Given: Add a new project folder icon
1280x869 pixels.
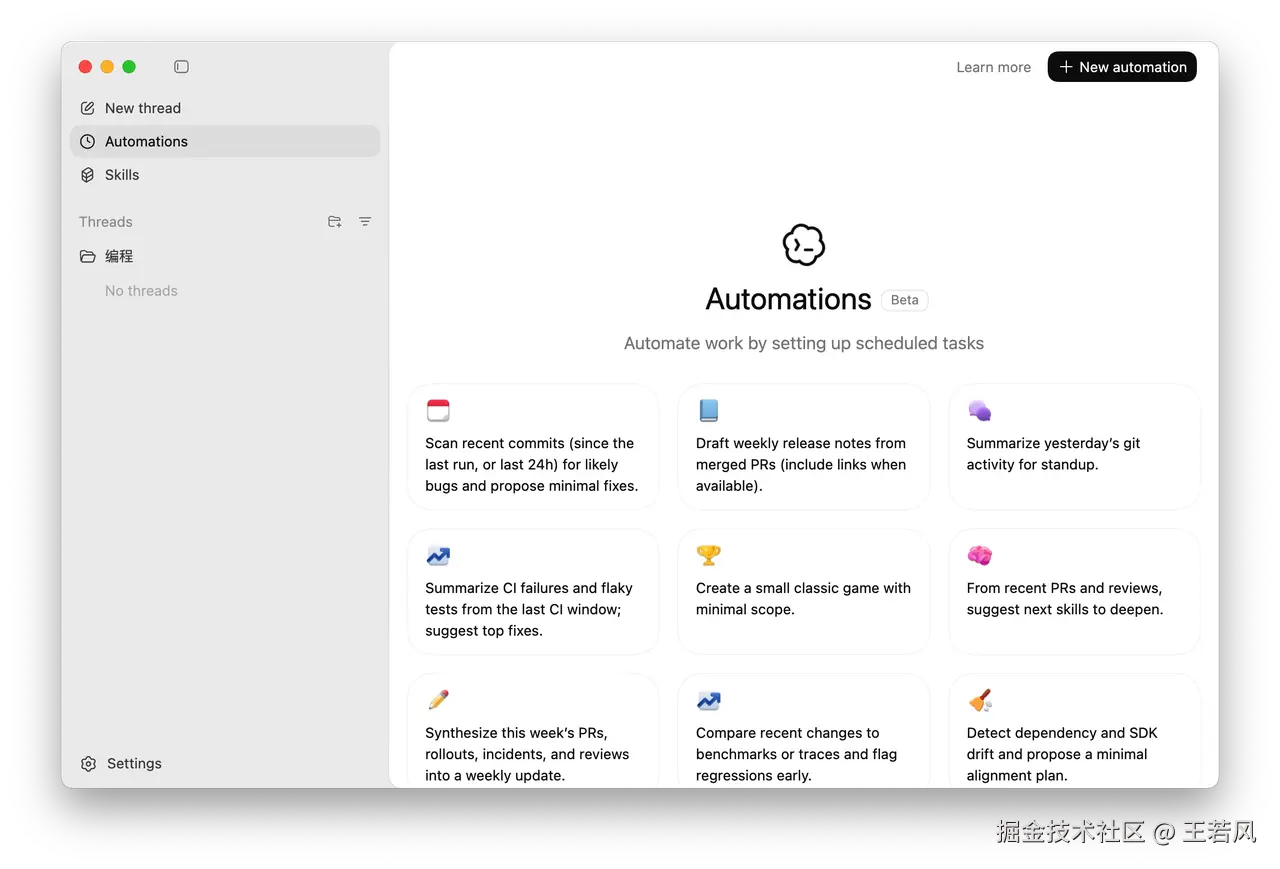Looking at the screenshot, I should pos(335,222).
